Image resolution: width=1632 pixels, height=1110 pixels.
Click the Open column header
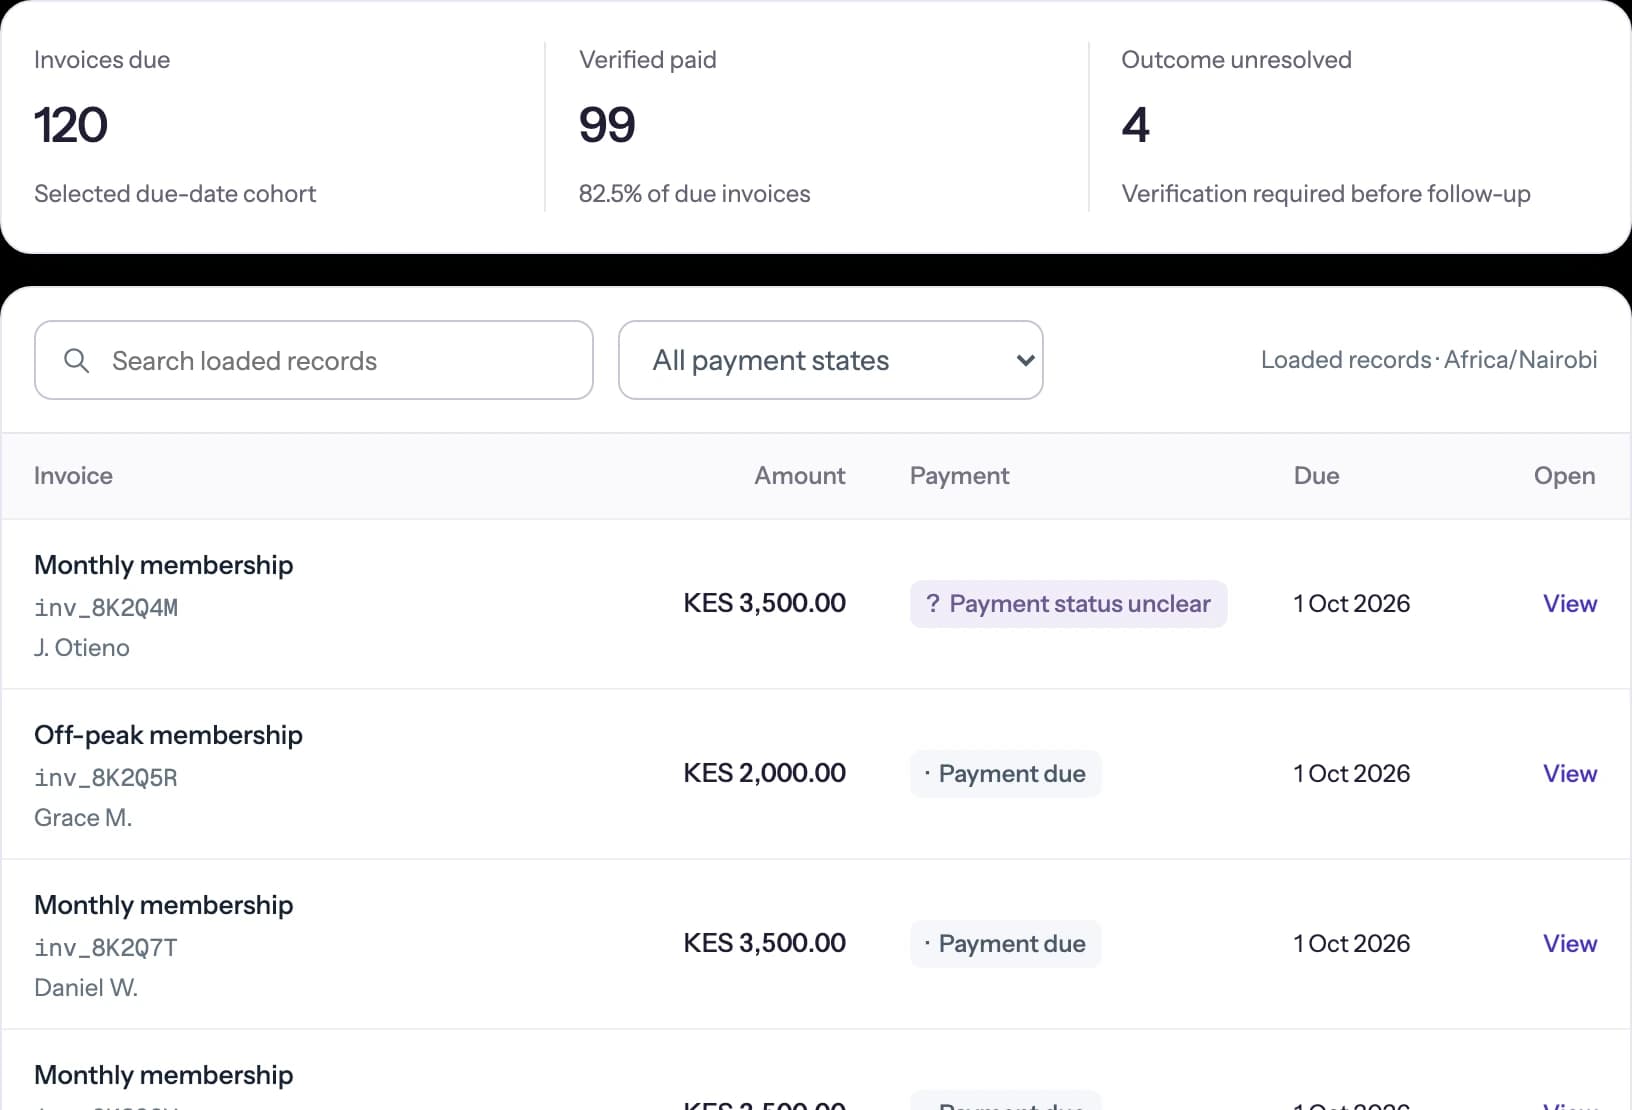(x=1565, y=476)
